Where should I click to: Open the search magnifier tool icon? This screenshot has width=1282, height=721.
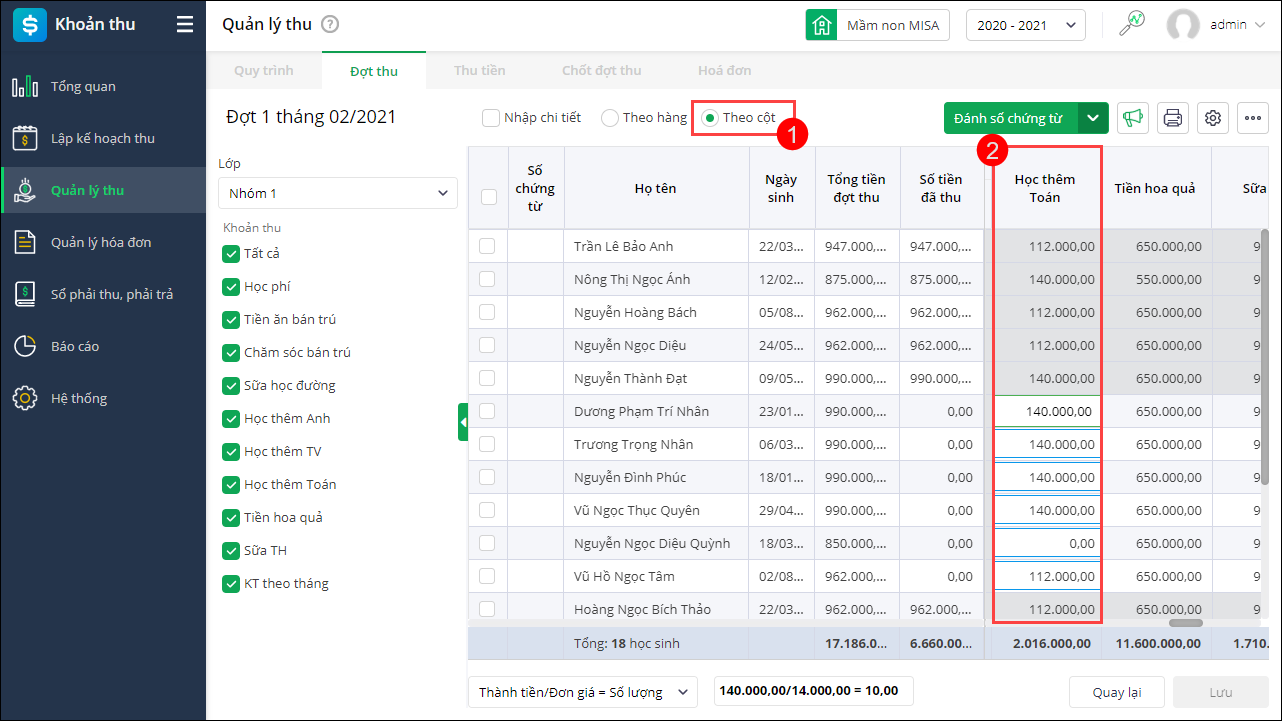[1131, 25]
